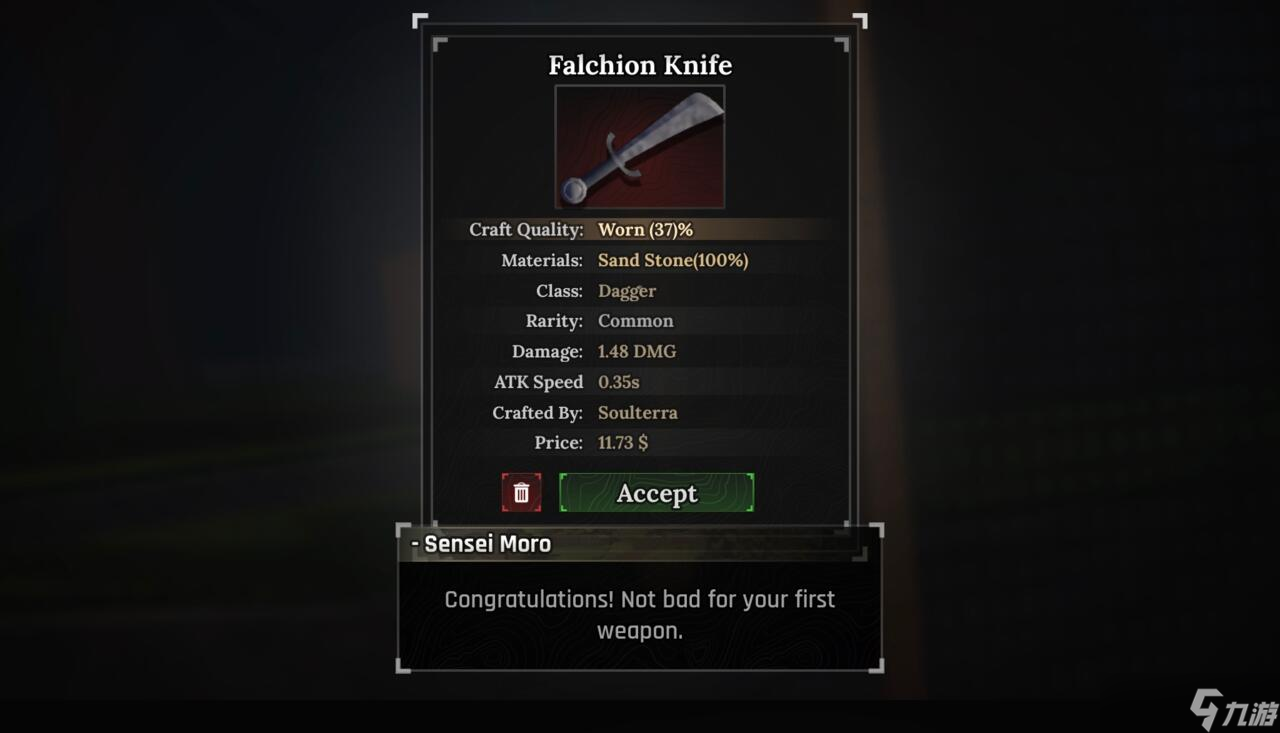Advance the Congratulations dialogue text
Image resolution: width=1280 pixels, height=733 pixels.
tap(640, 615)
